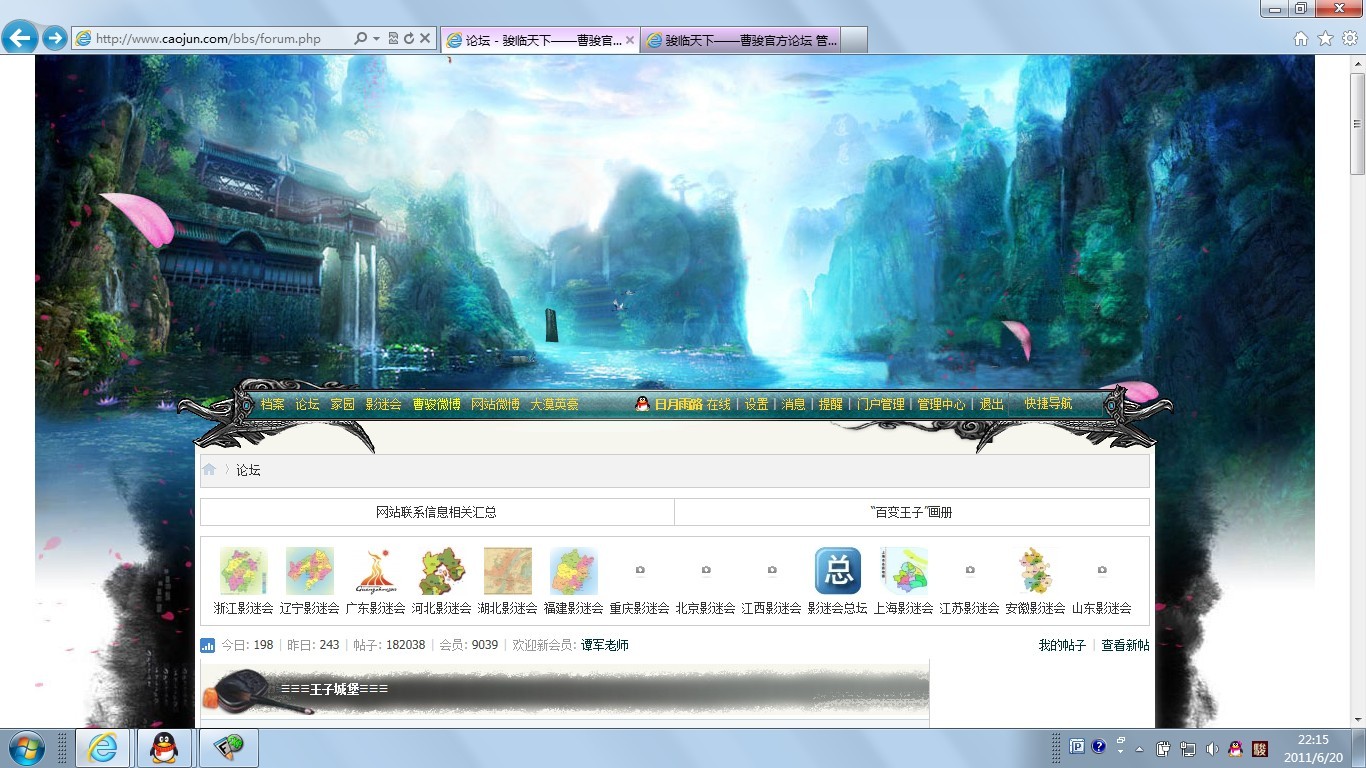Open the 快捷导航 quick navigation menu
Screen dimensions: 1366x768
[x=1047, y=404]
